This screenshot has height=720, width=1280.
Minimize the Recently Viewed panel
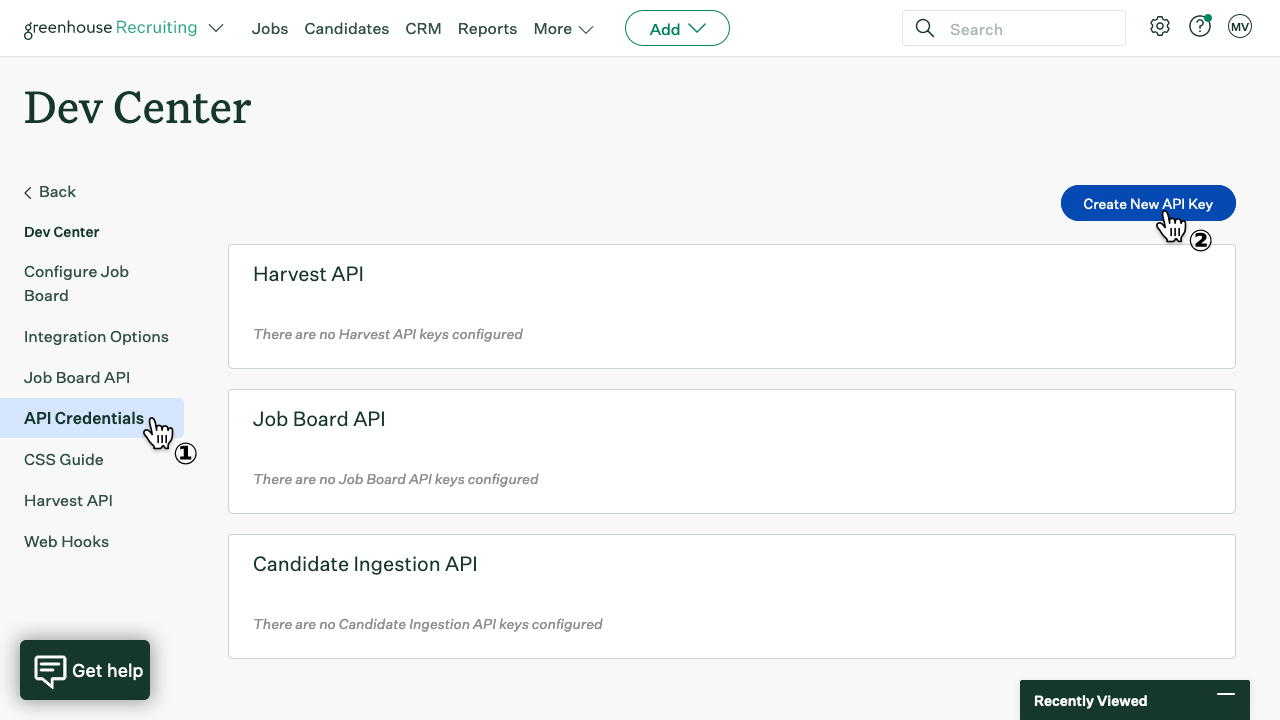point(1225,694)
